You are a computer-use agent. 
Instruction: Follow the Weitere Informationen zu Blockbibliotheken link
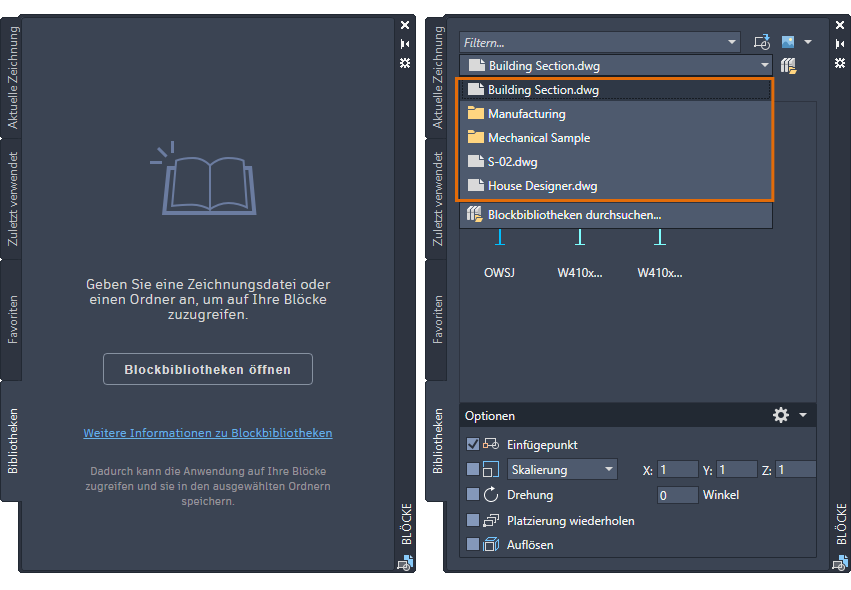click(x=207, y=433)
